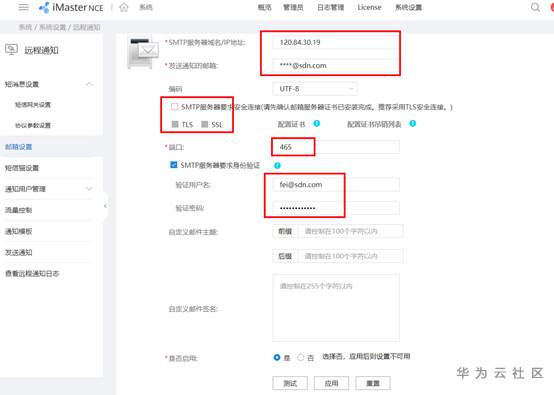The width and height of the screenshot is (554, 395).
Task: Focus the port field showing 465
Action: coord(336,147)
